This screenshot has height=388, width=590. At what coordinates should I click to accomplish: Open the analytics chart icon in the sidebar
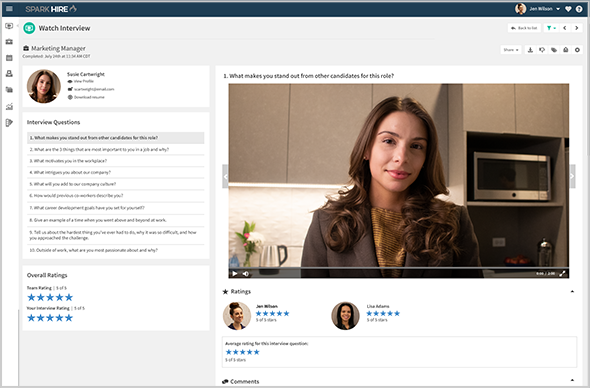coord(9,107)
